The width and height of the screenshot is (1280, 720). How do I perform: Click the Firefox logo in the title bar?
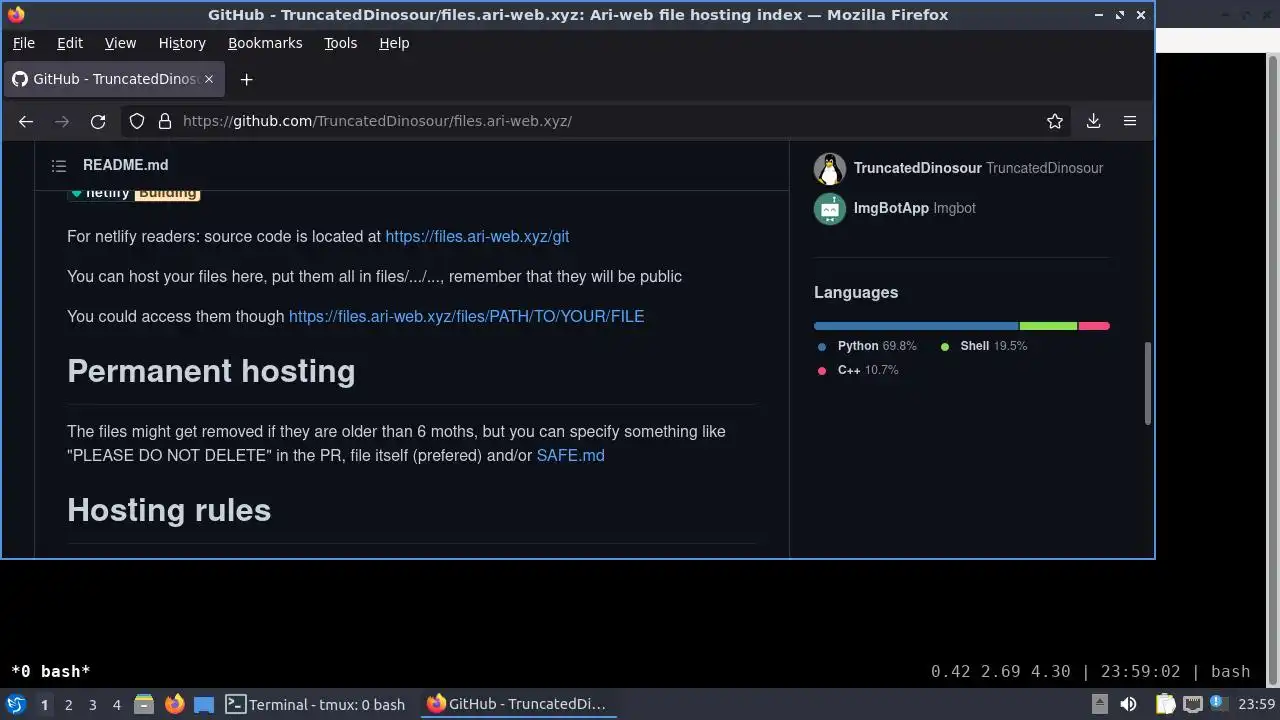[x=16, y=15]
